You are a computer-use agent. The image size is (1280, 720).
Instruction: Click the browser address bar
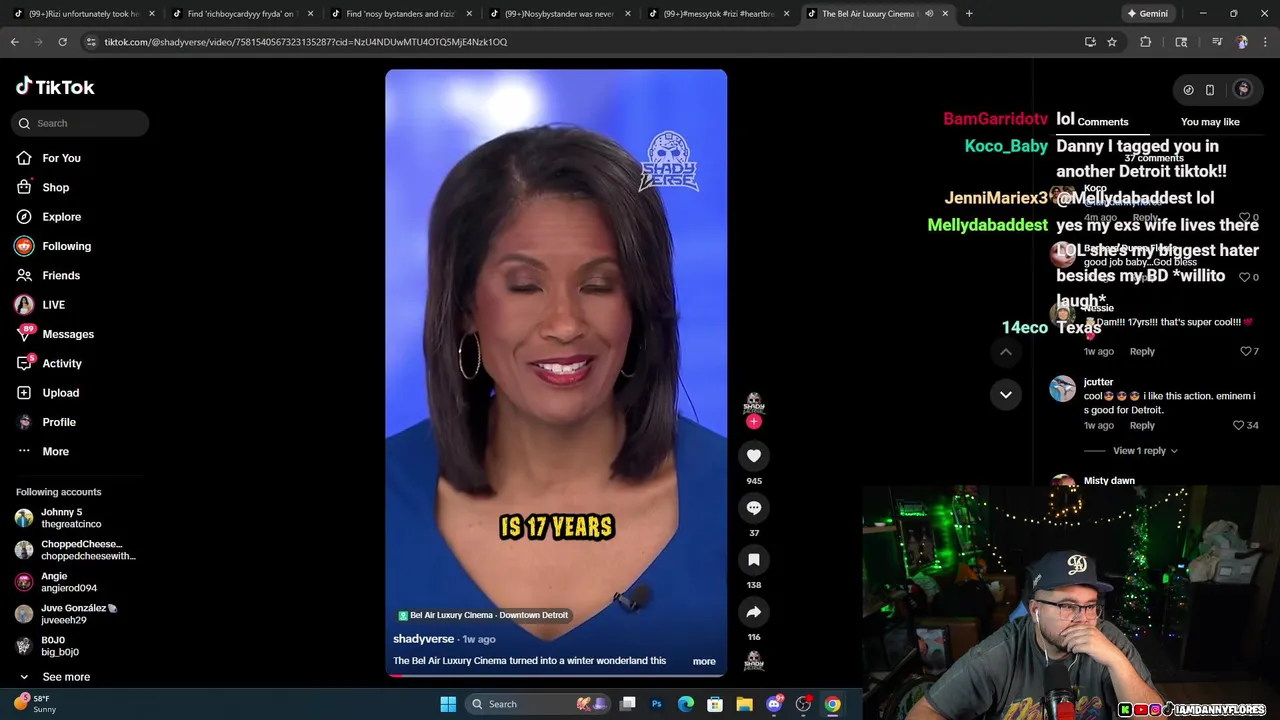pos(580,42)
